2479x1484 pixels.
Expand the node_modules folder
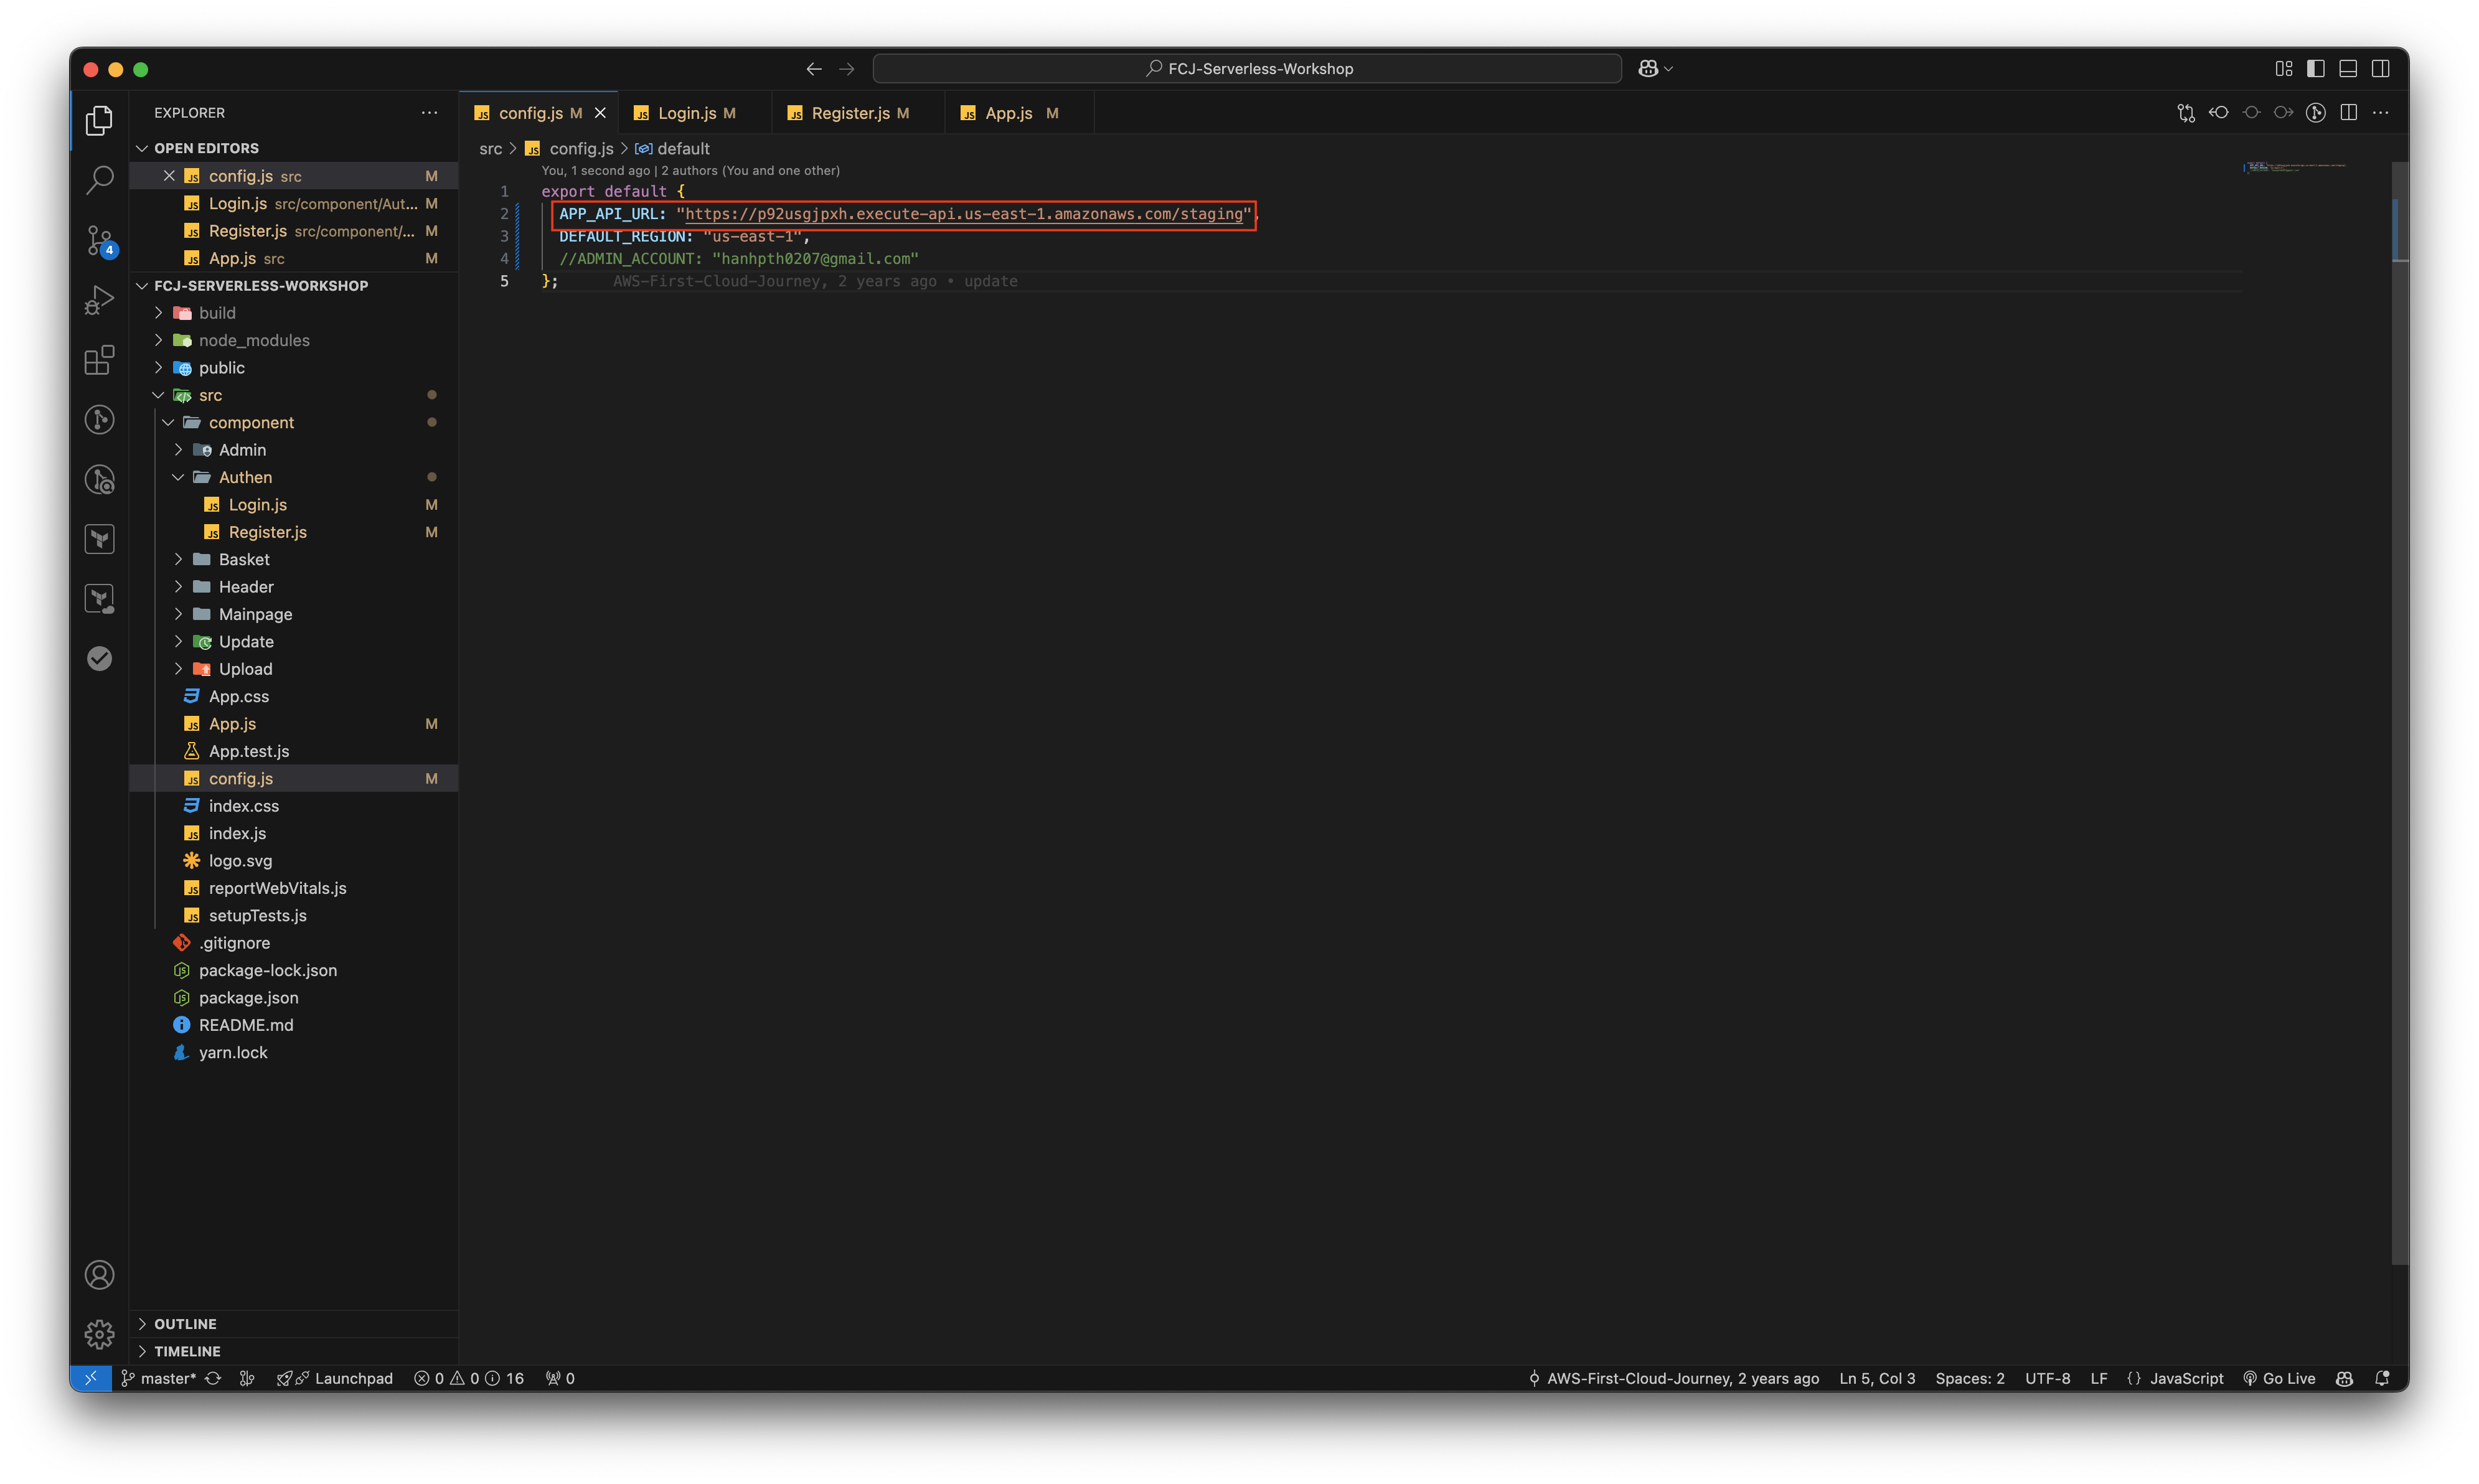coord(158,340)
